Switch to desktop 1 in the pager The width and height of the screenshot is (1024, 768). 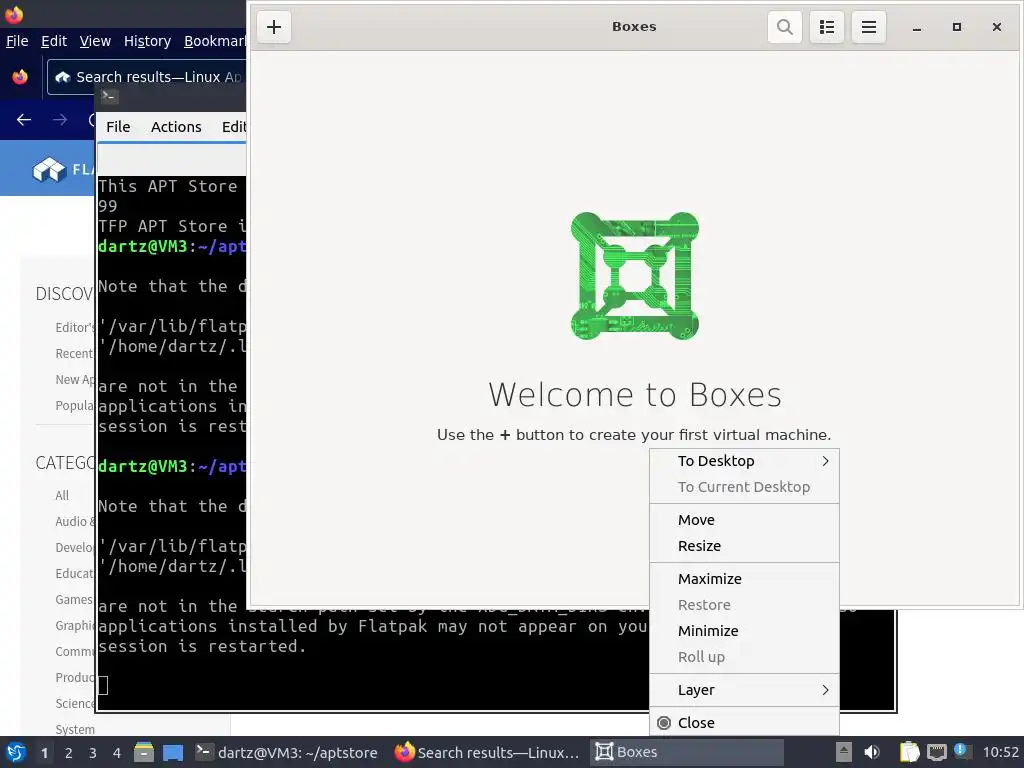click(44, 753)
